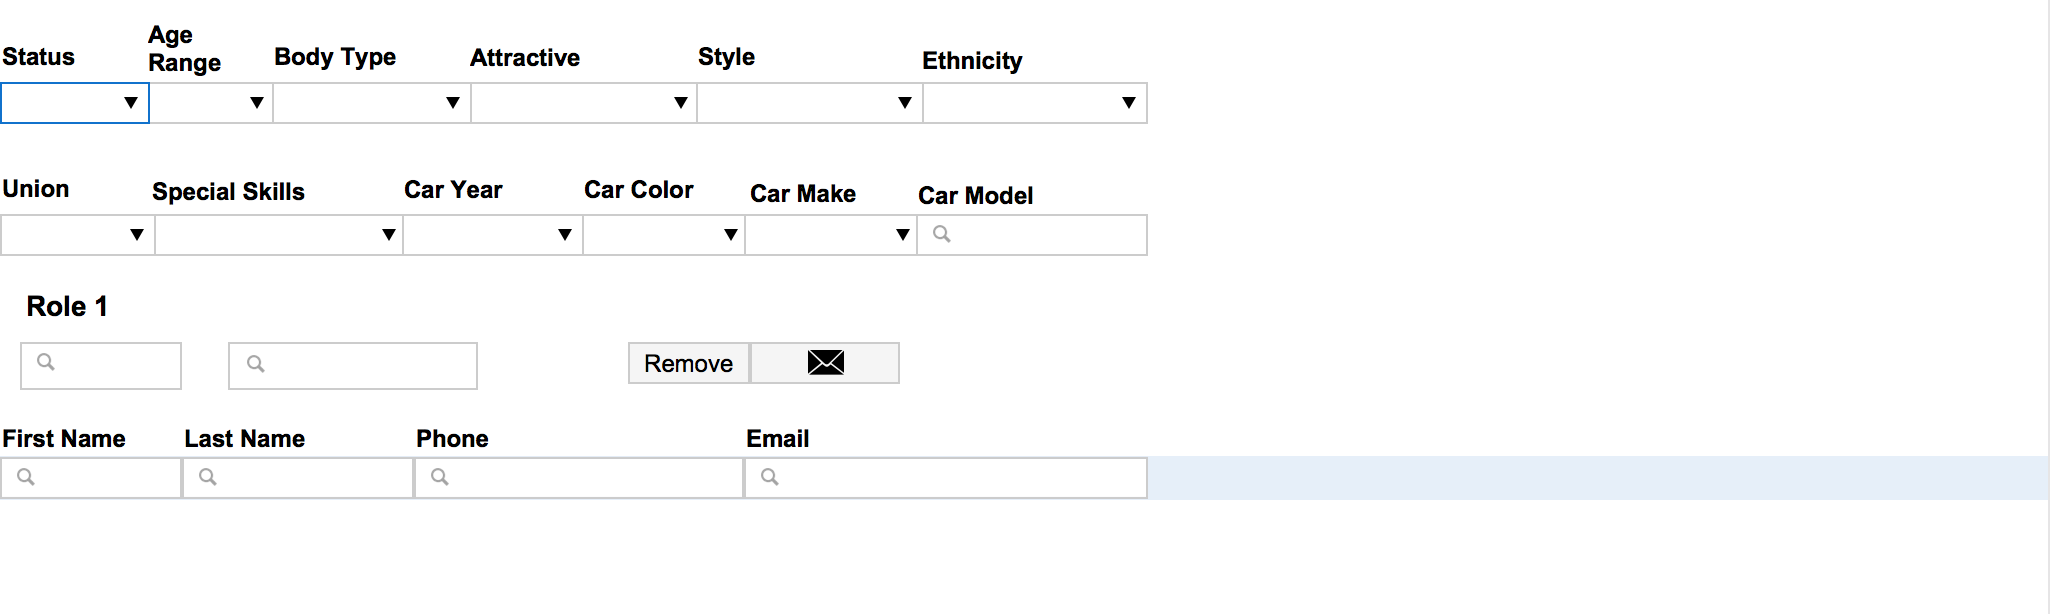Screen dimensions: 2050x614
Task: Expand the Car Year dropdown
Action: (x=493, y=235)
